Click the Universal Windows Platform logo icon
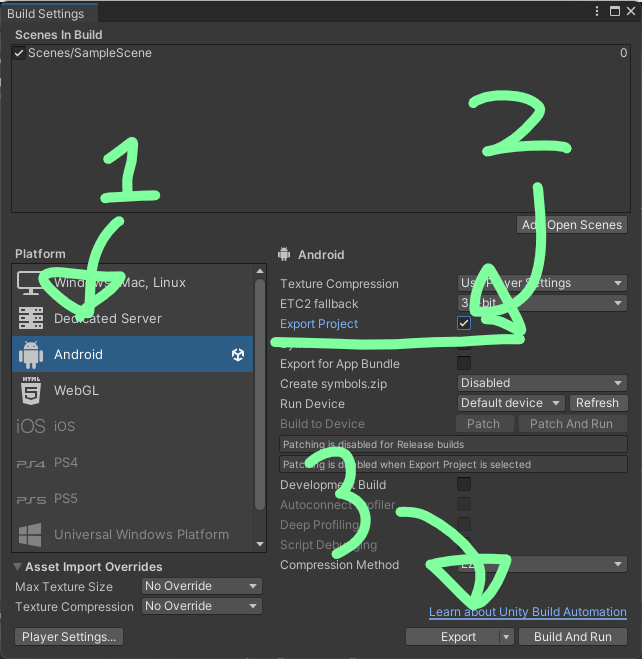Screen dimensions: 642x659 (30, 535)
